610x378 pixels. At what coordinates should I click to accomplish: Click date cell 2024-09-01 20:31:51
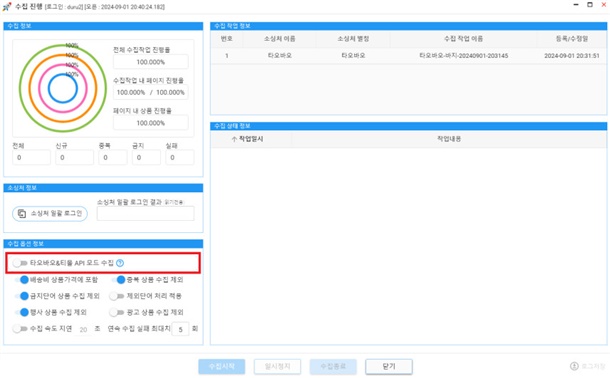click(x=571, y=56)
